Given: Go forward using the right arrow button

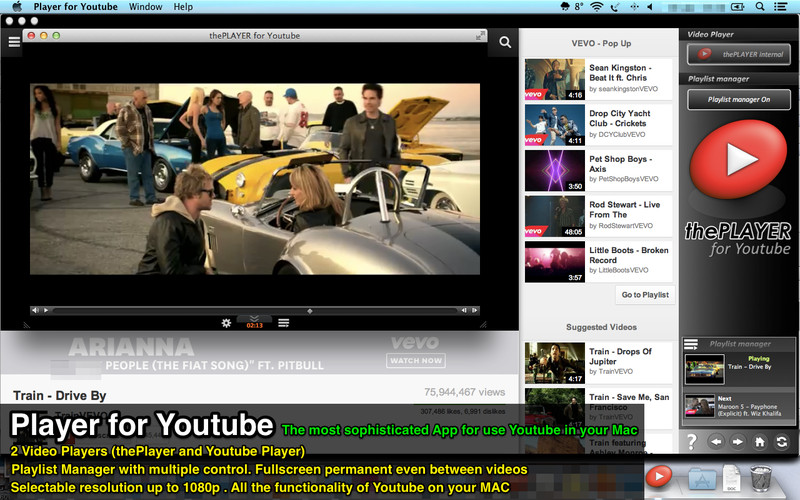Looking at the screenshot, I should pyautogui.click(x=738, y=442).
